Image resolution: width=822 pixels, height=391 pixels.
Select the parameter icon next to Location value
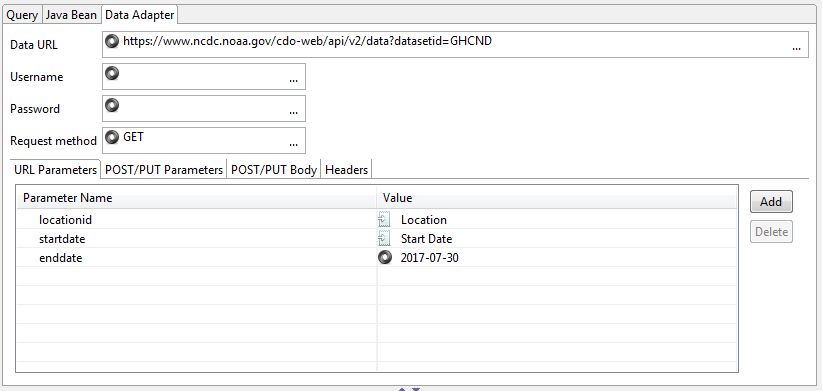tap(384, 220)
